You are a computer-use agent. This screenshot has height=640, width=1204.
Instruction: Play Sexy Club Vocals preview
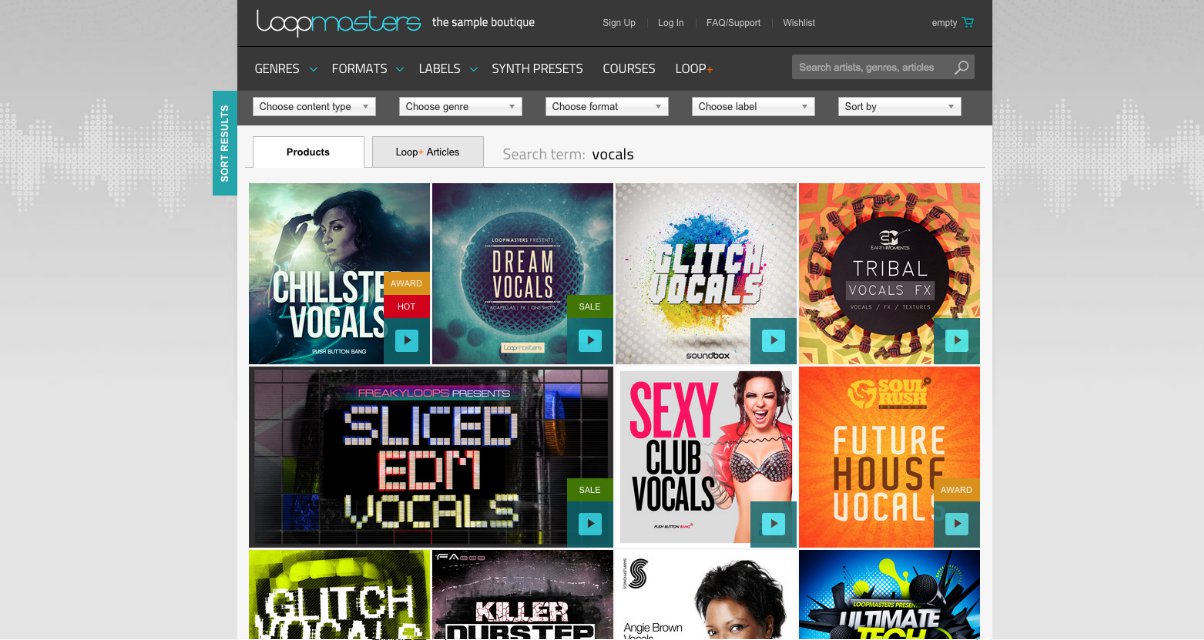click(773, 524)
